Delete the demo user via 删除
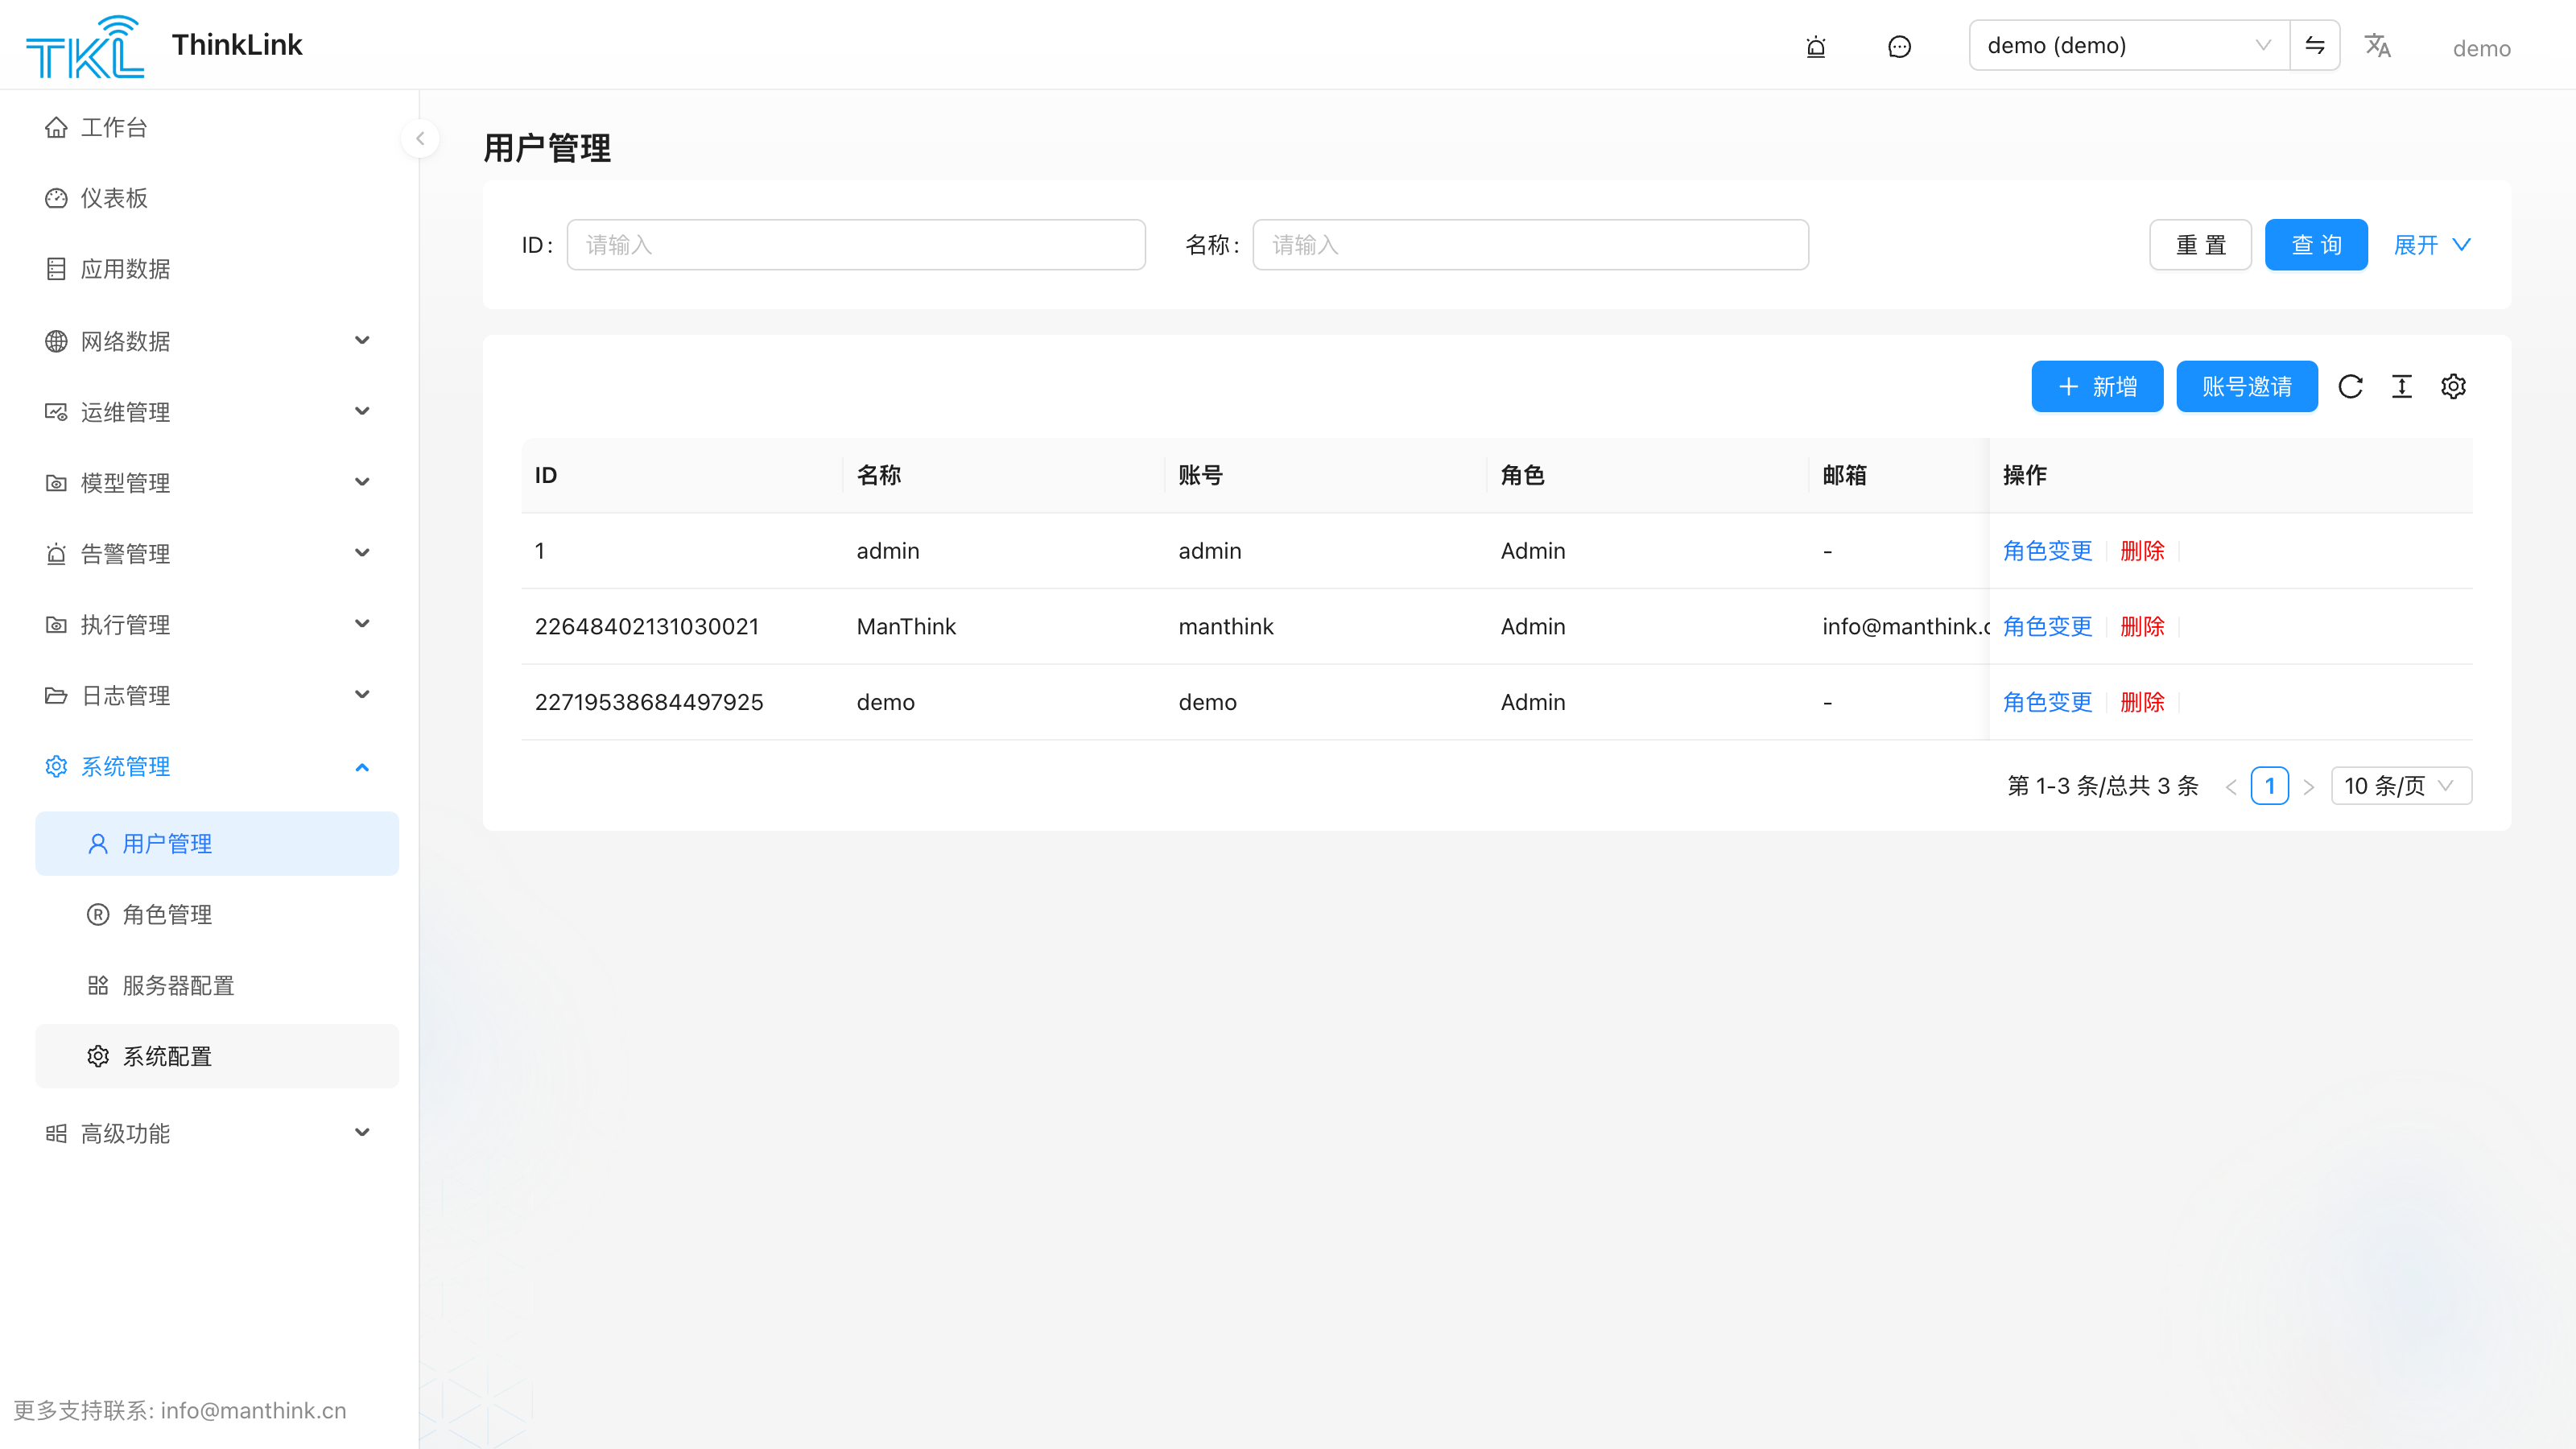 coord(2142,702)
